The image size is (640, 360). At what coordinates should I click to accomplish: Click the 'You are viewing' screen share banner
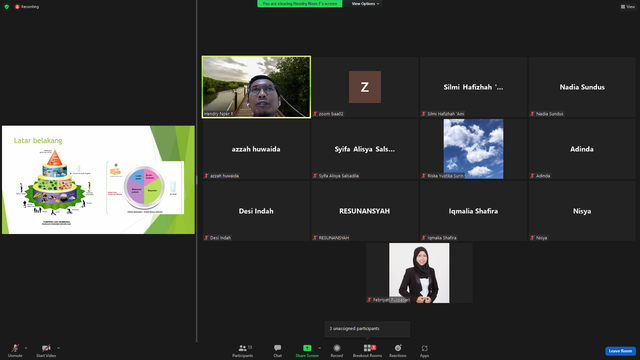[x=300, y=4]
